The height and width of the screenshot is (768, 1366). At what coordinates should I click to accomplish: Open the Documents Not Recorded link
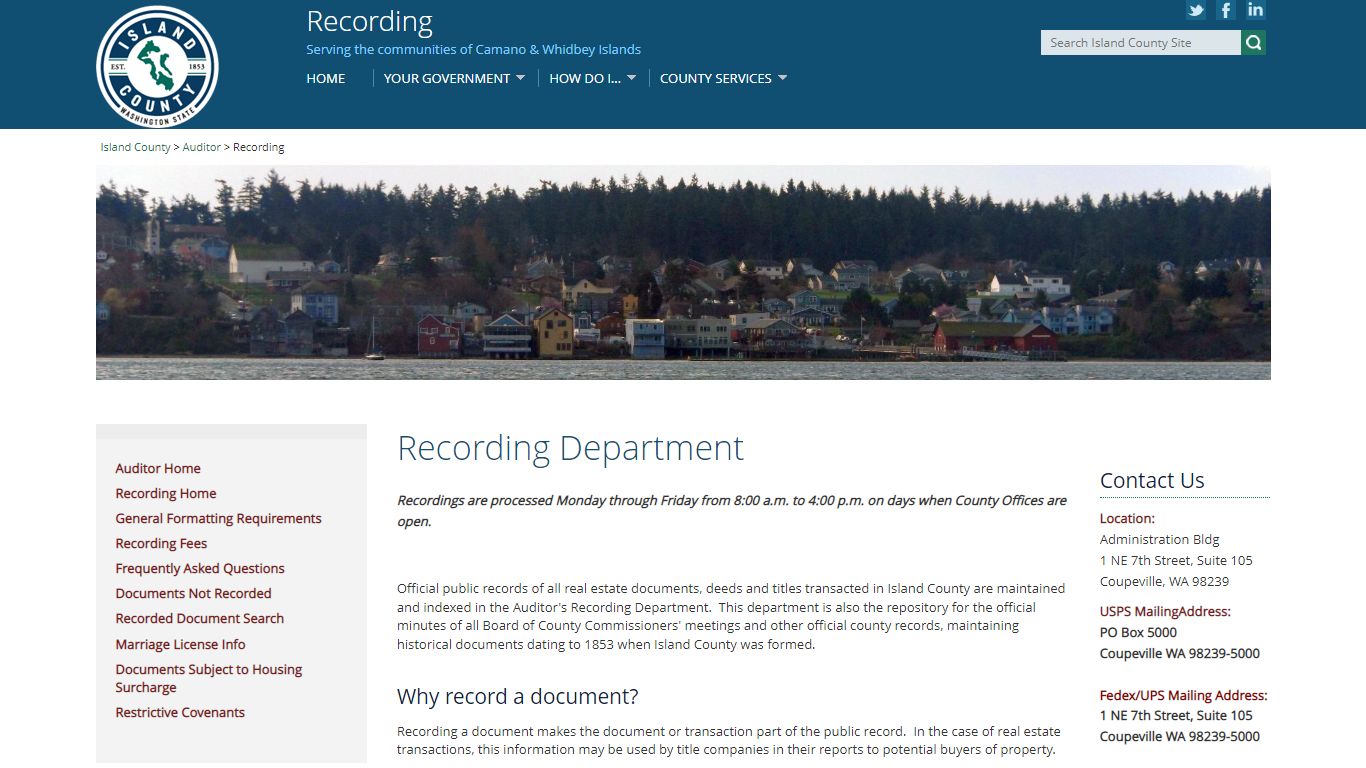pos(193,593)
